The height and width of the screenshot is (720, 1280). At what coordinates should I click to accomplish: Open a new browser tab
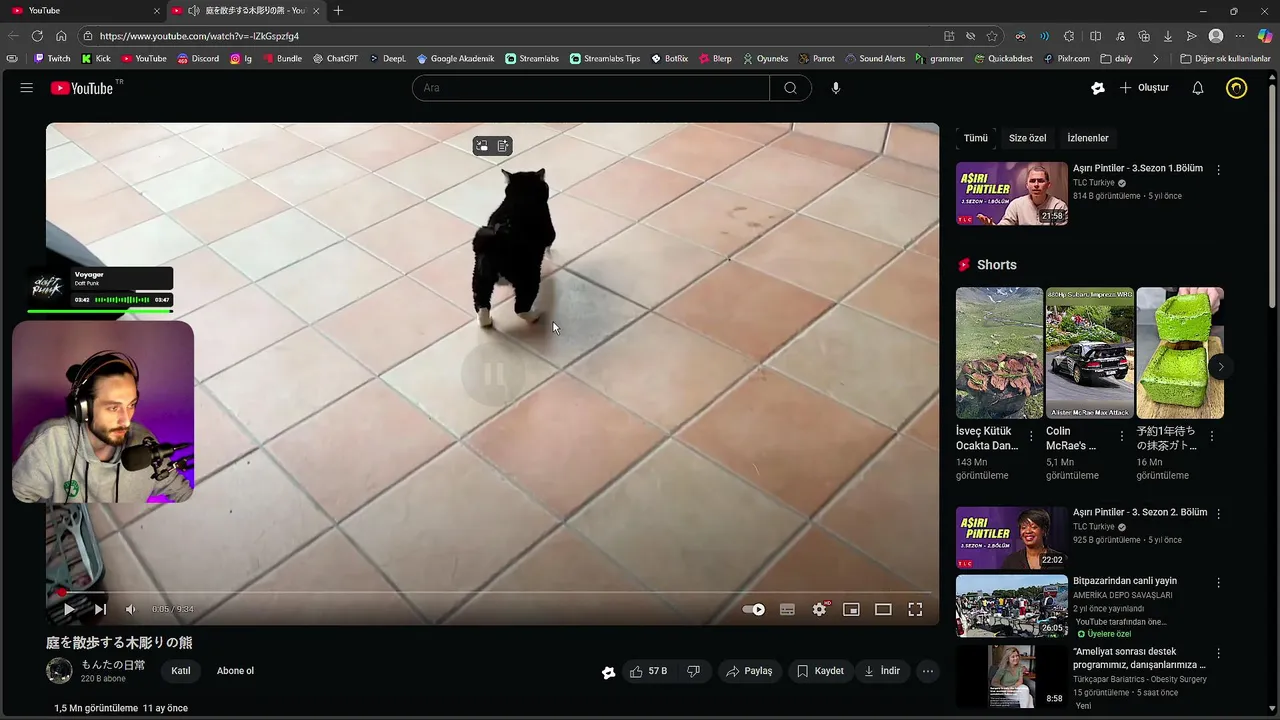pos(338,10)
